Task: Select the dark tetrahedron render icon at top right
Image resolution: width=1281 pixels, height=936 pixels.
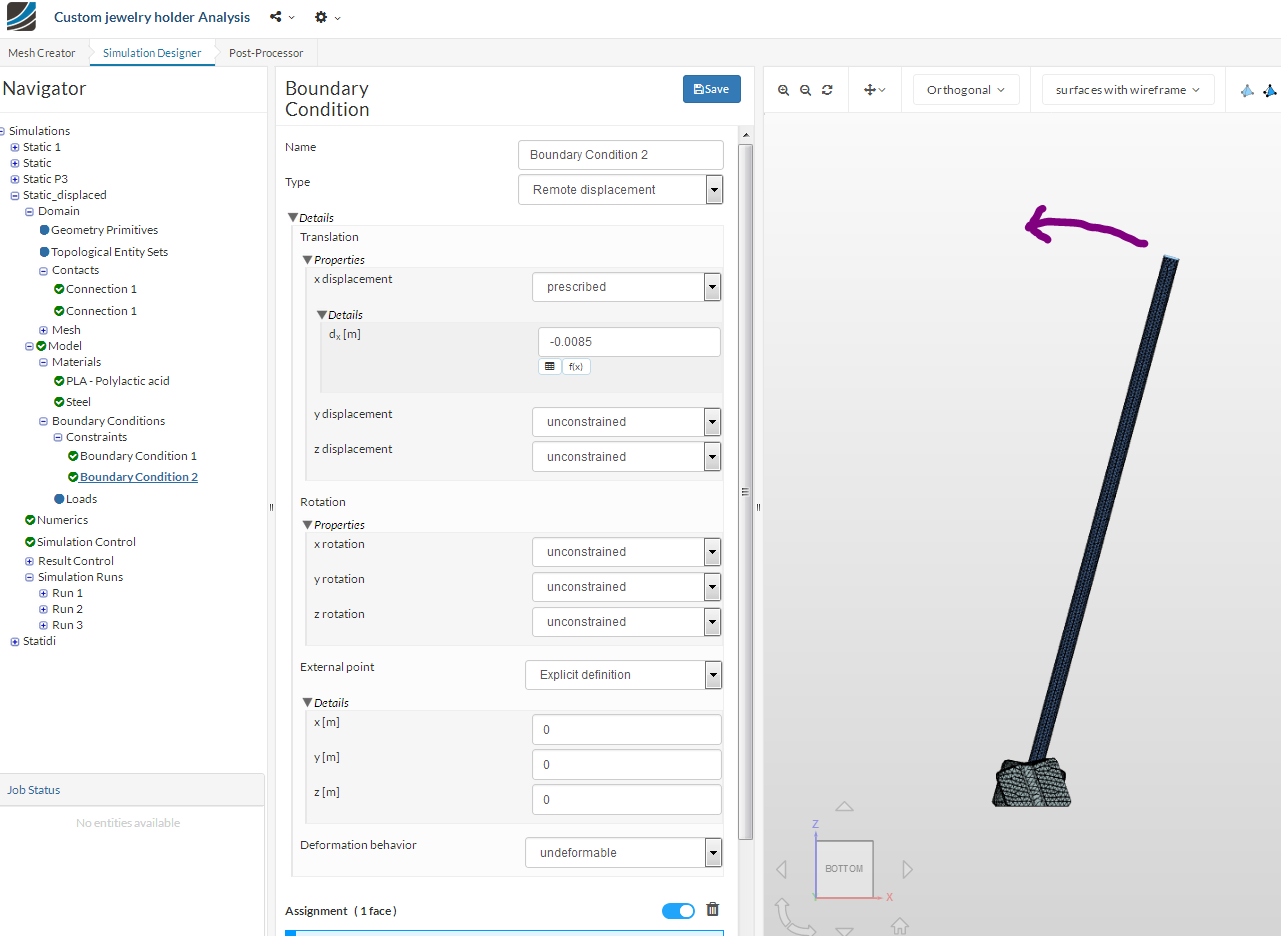Action: (1270, 90)
